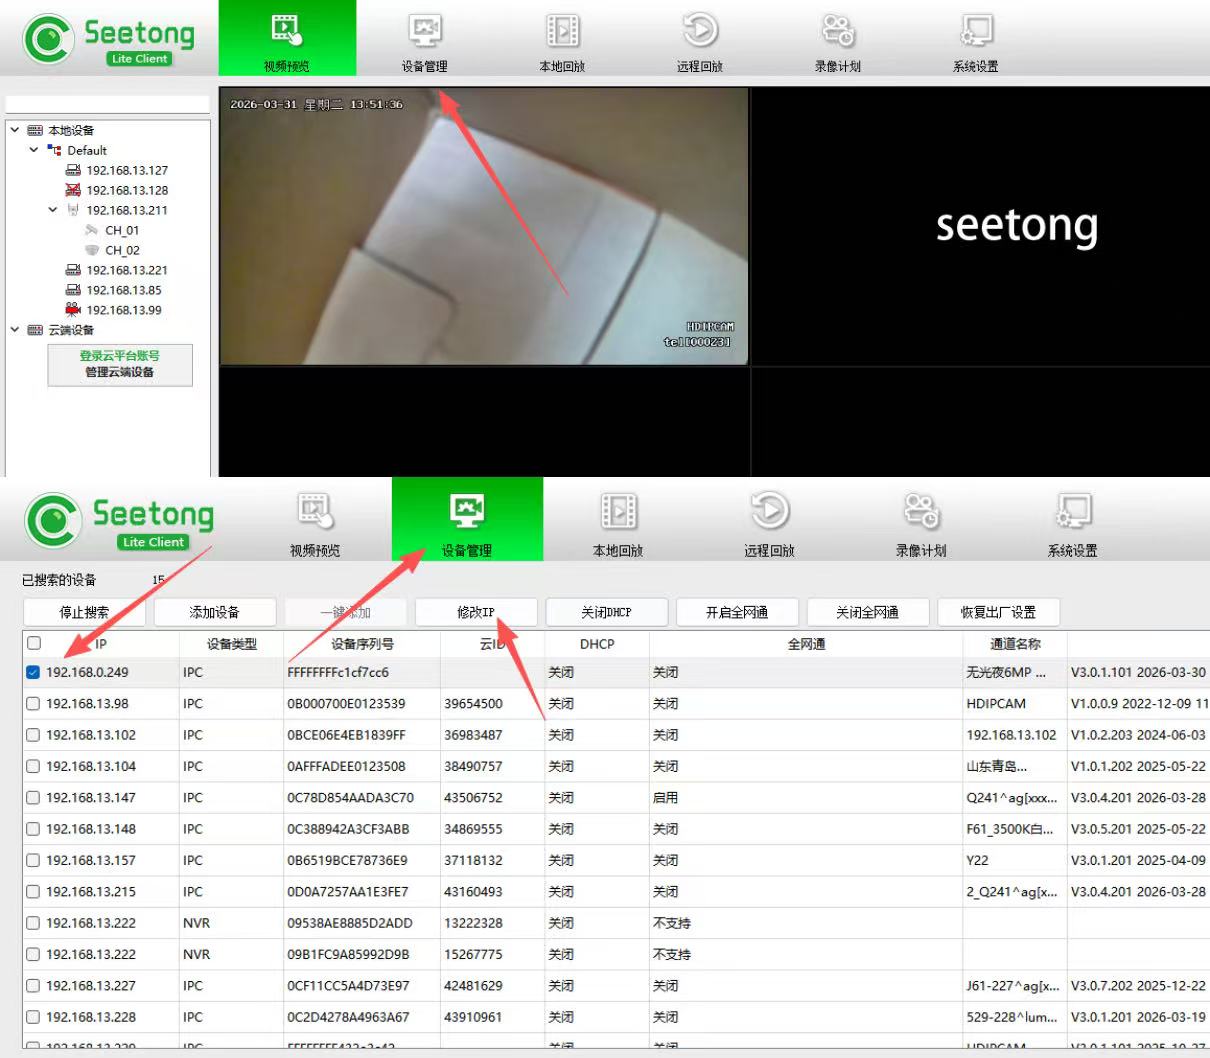Screen dimensions: 1210x1058
Task: Open 设备管理 tab from video preview toolbar
Action: click(x=425, y=40)
